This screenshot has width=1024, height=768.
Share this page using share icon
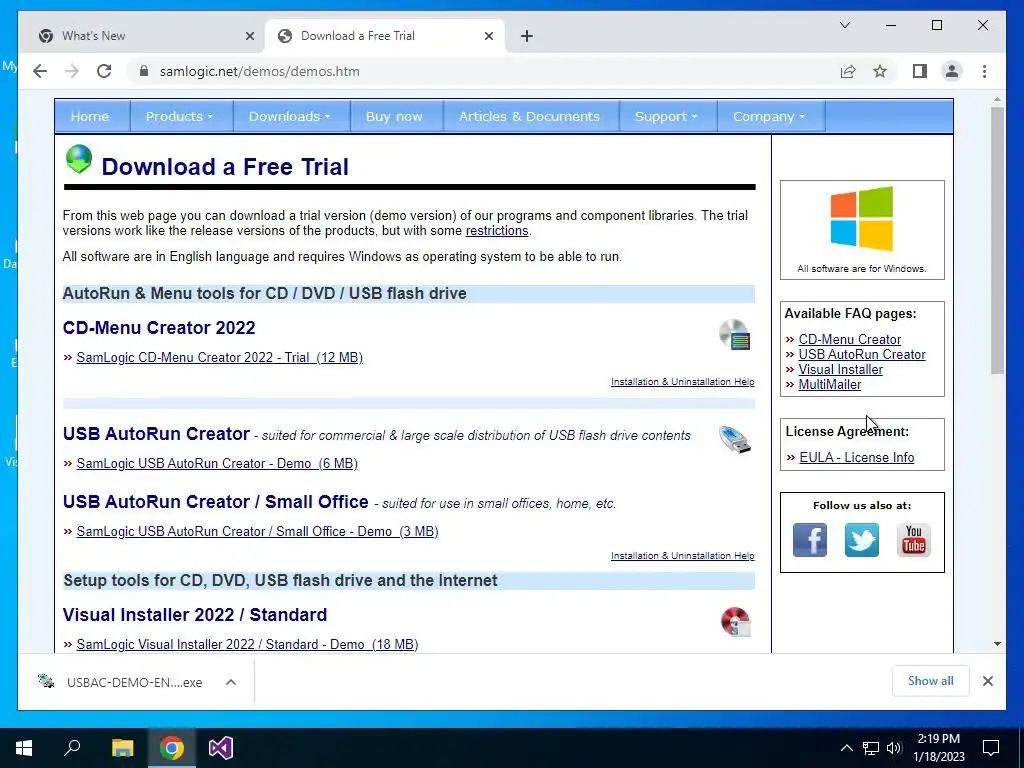tap(848, 71)
